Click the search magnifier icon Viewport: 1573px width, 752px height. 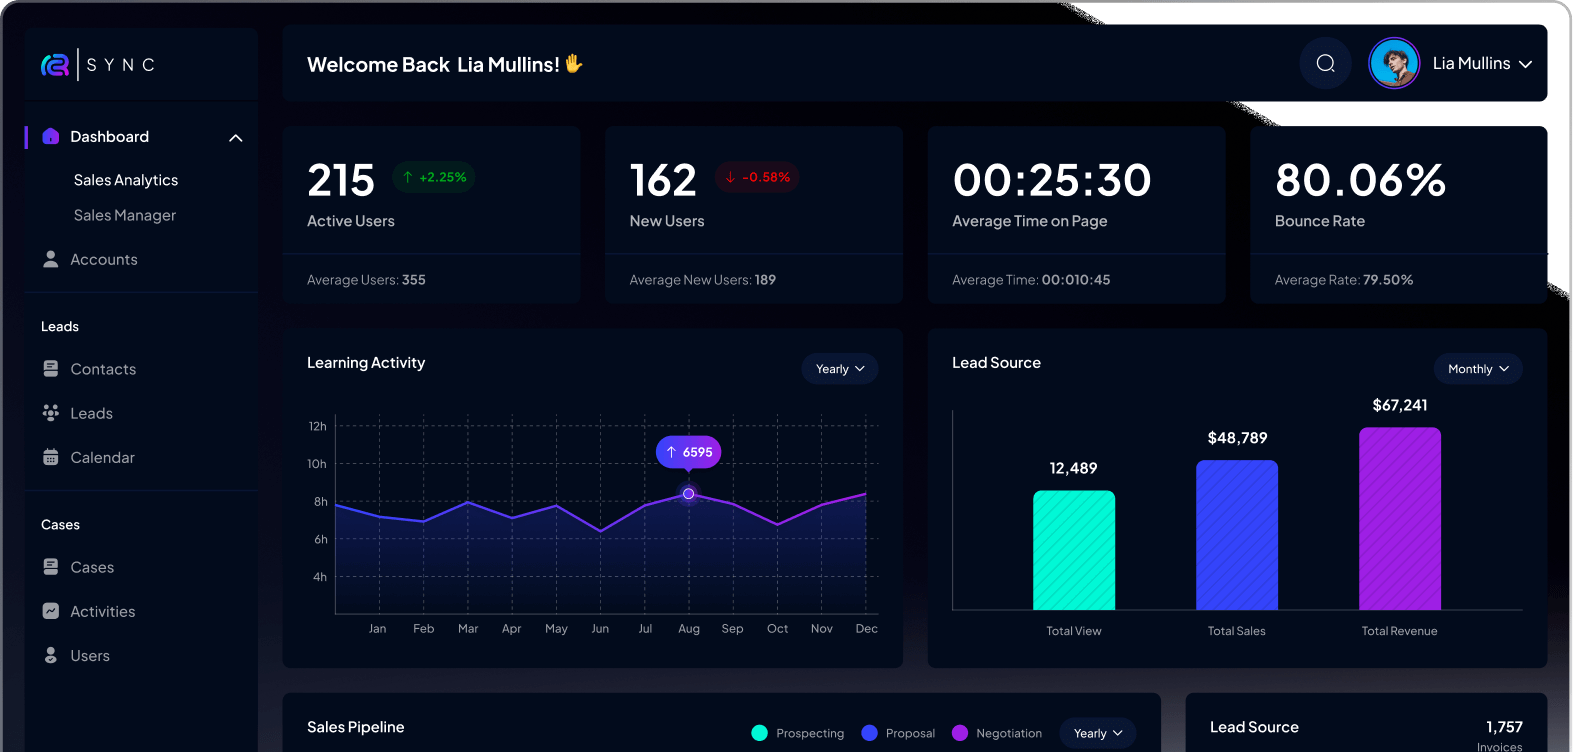pyautogui.click(x=1325, y=64)
